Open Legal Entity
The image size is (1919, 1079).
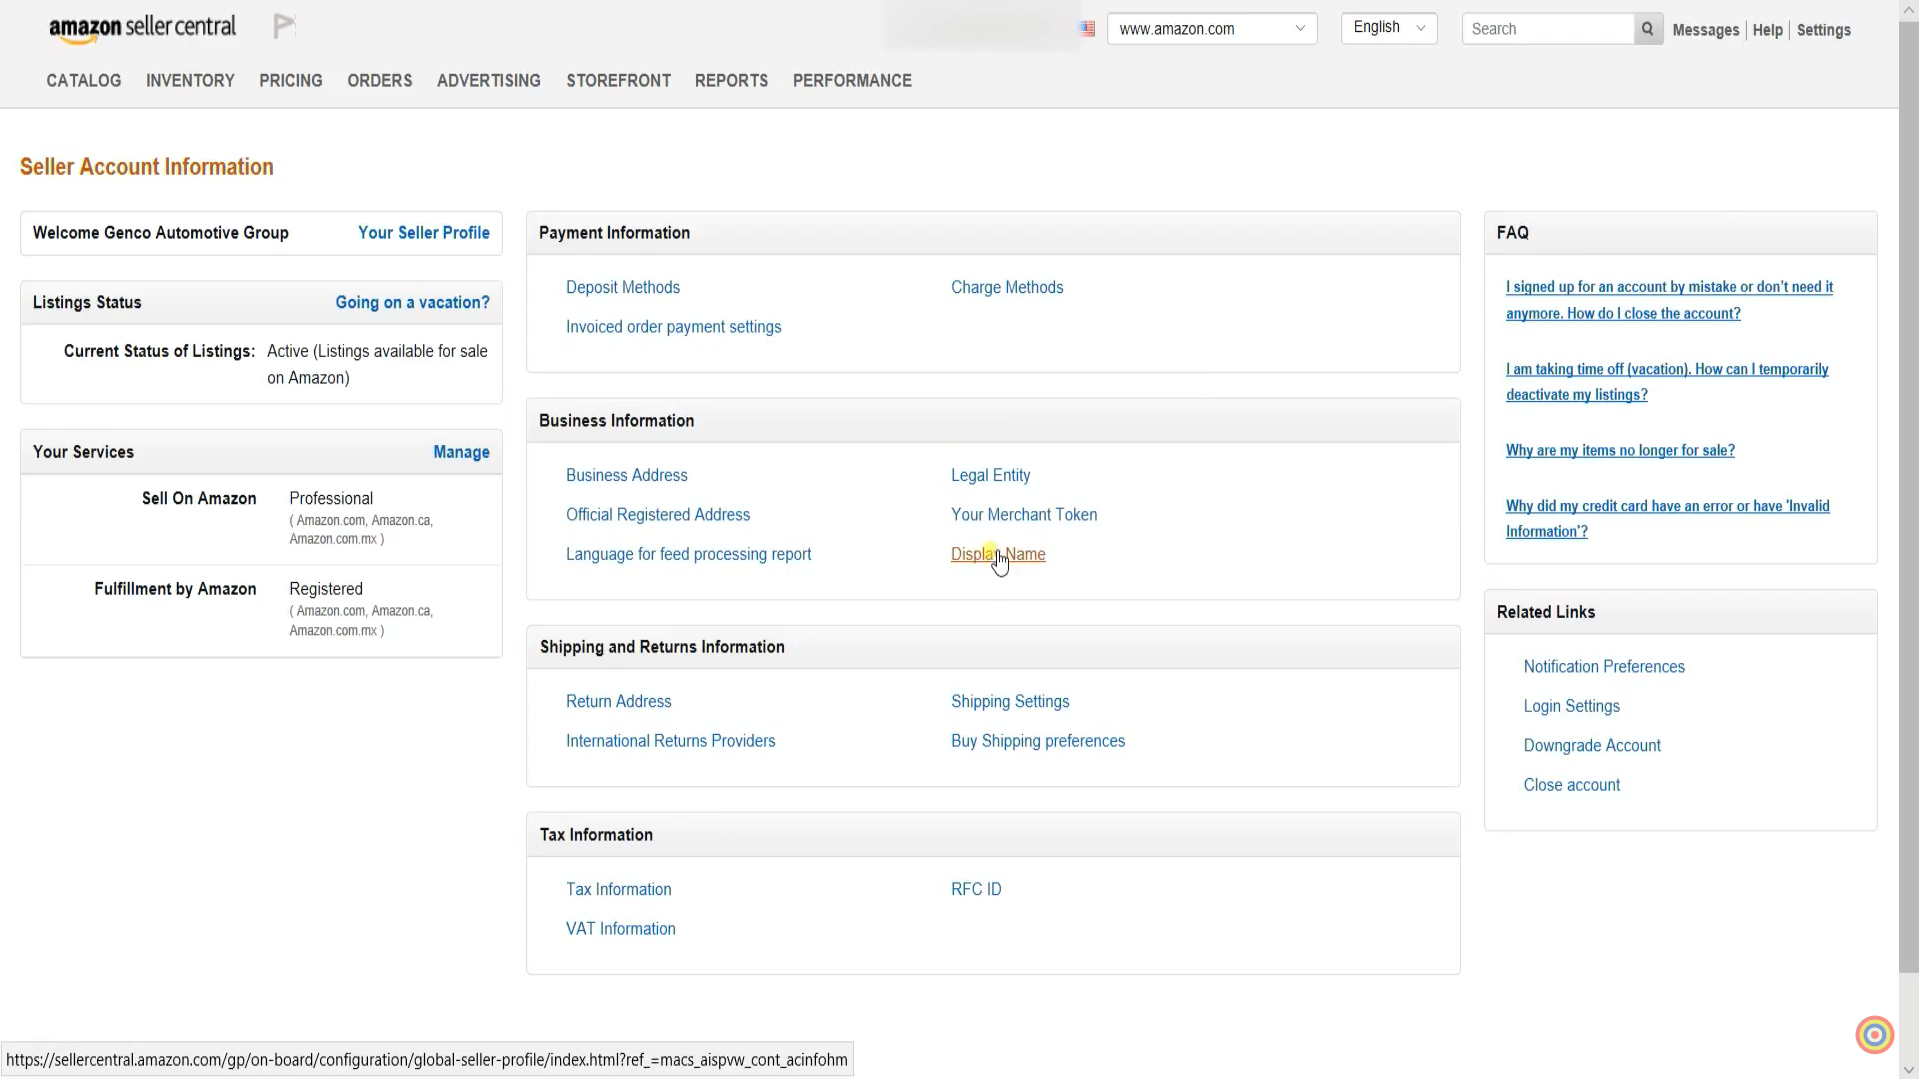[x=991, y=476]
